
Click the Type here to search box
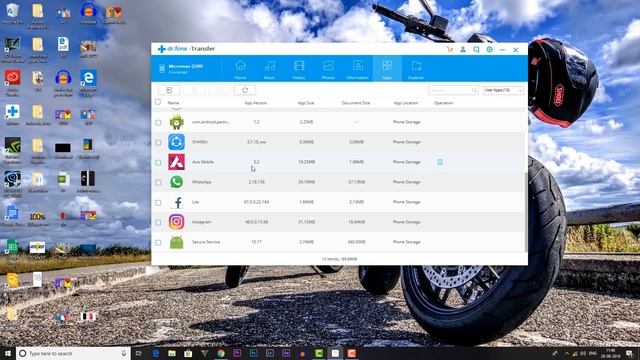pyautogui.click(x=73, y=353)
